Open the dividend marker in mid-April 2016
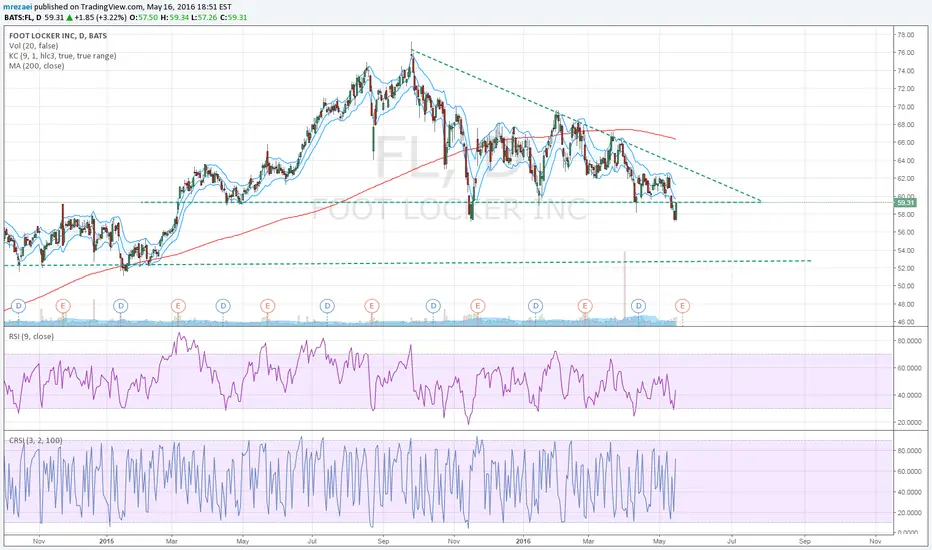 [x=638, y=306]
